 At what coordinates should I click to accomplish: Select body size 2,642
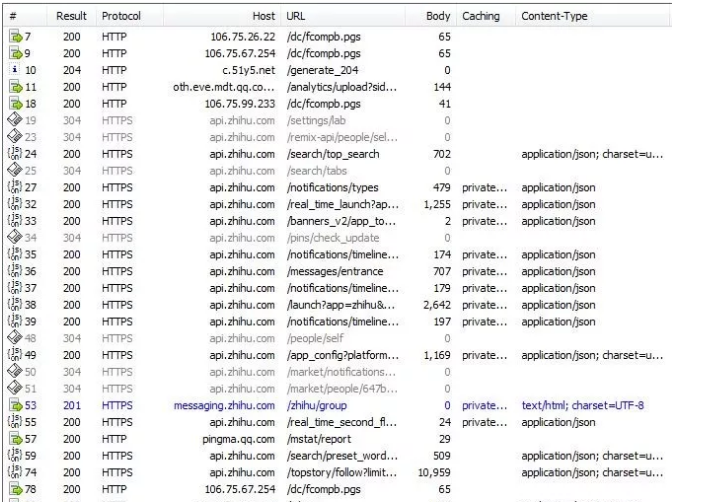click(437, 305)
